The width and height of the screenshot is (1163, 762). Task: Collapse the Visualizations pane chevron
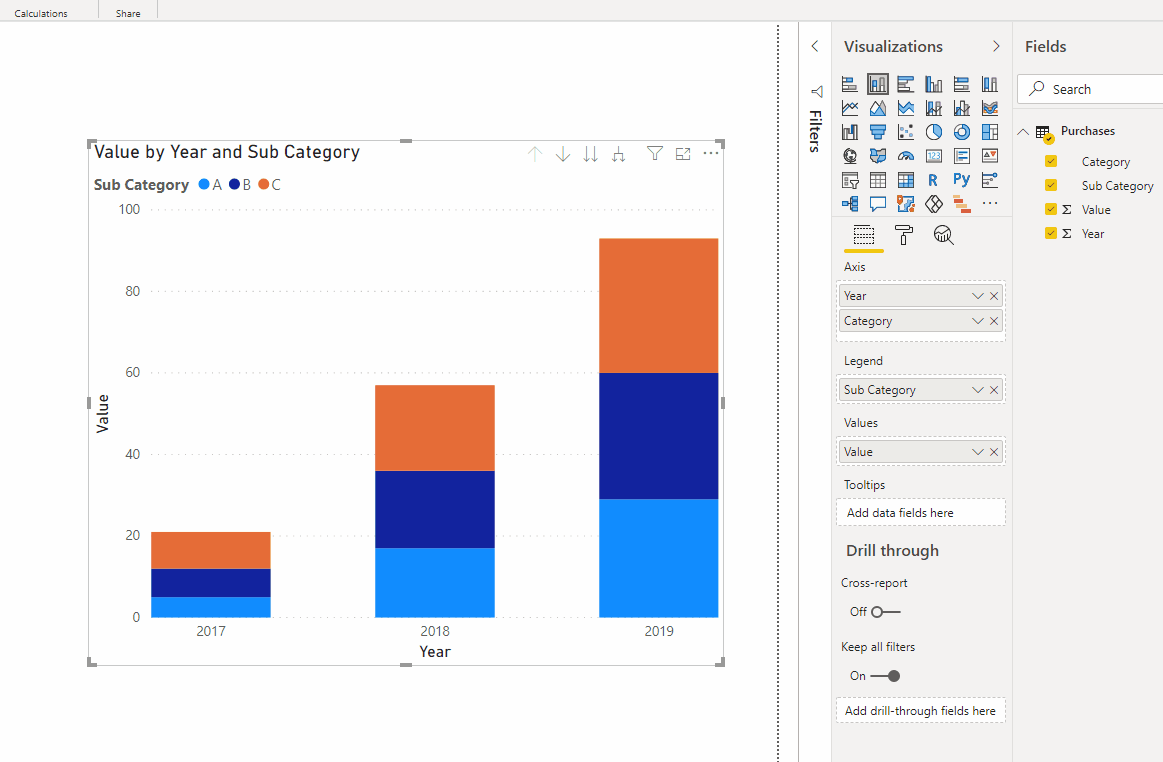tap(996, 46)
